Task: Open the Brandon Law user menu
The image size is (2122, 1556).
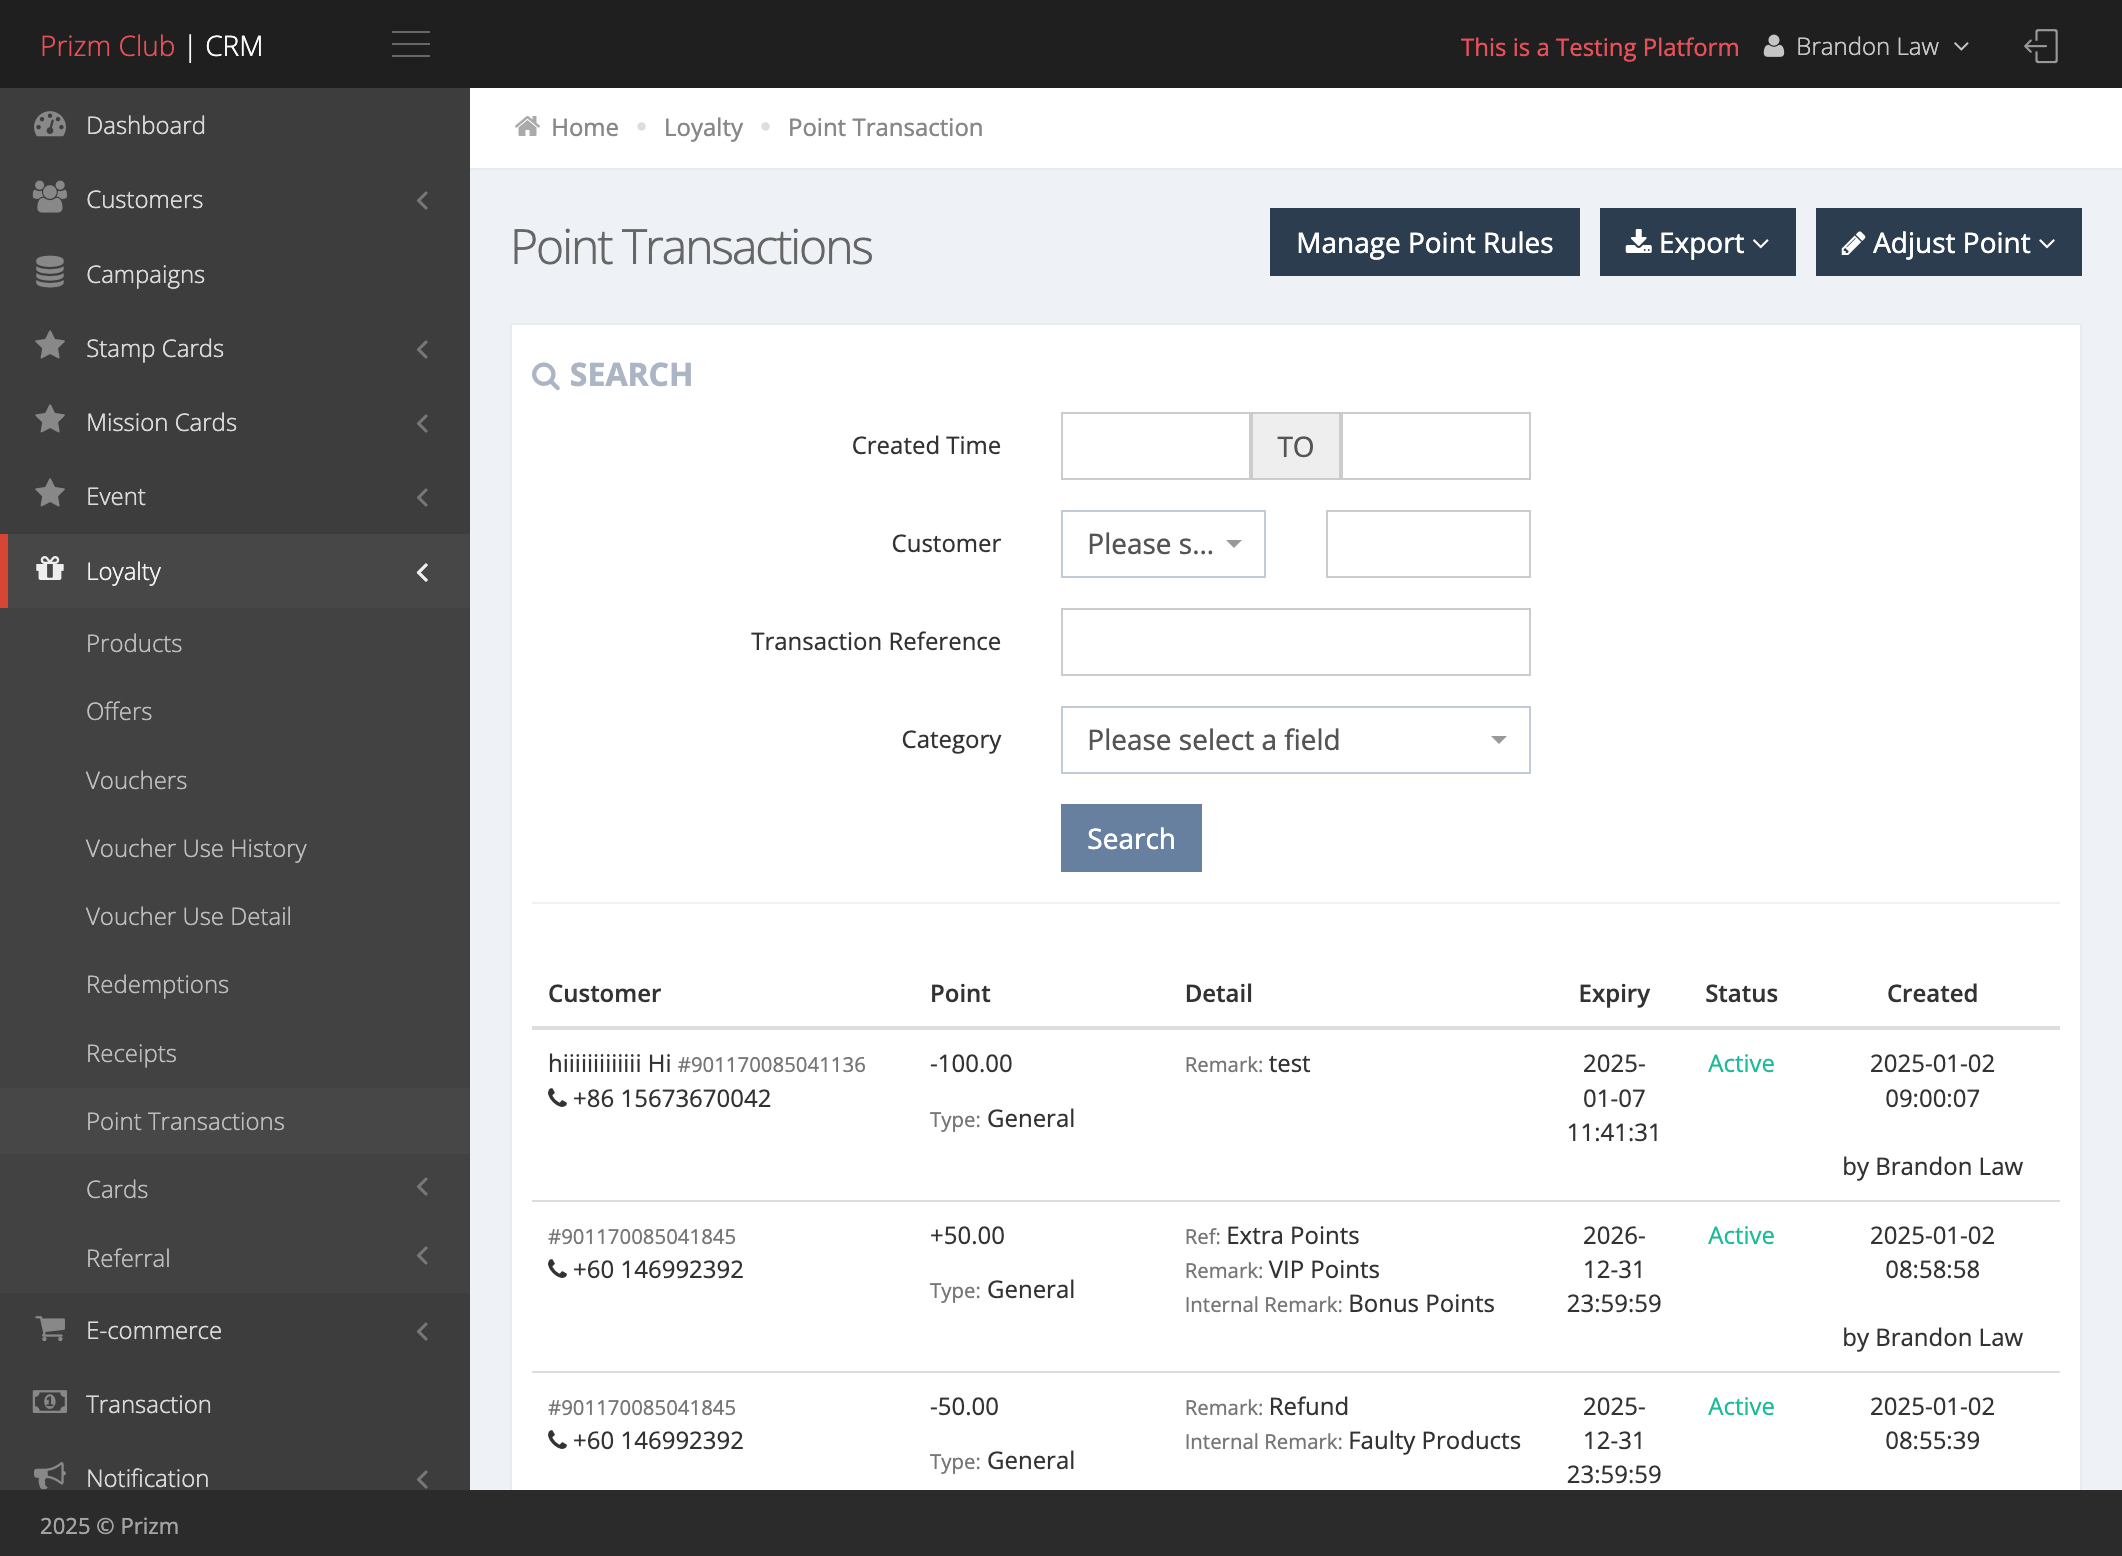Action: (x=1866, y=47)
